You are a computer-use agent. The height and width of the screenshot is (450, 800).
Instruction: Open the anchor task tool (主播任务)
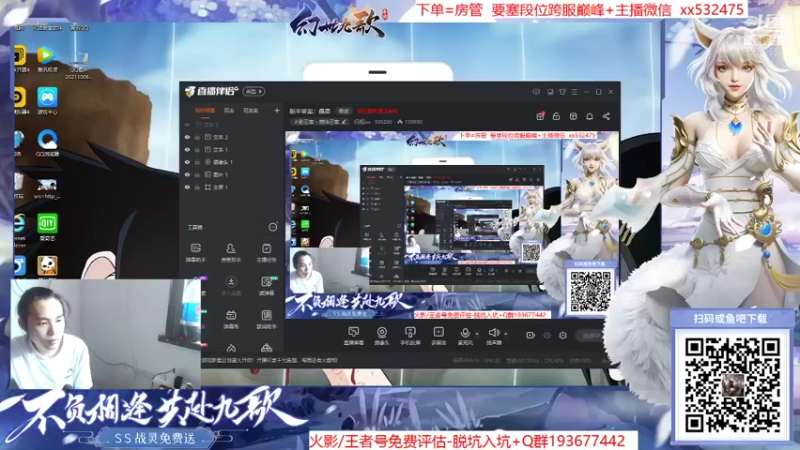click(x=266, y=253)
